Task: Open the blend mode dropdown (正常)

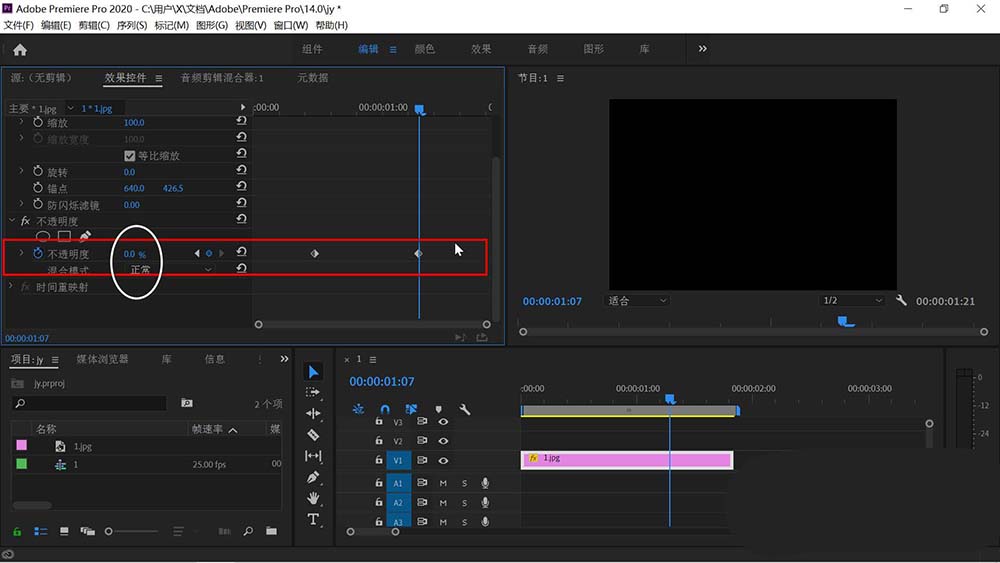Action: (x=170, y=270)
